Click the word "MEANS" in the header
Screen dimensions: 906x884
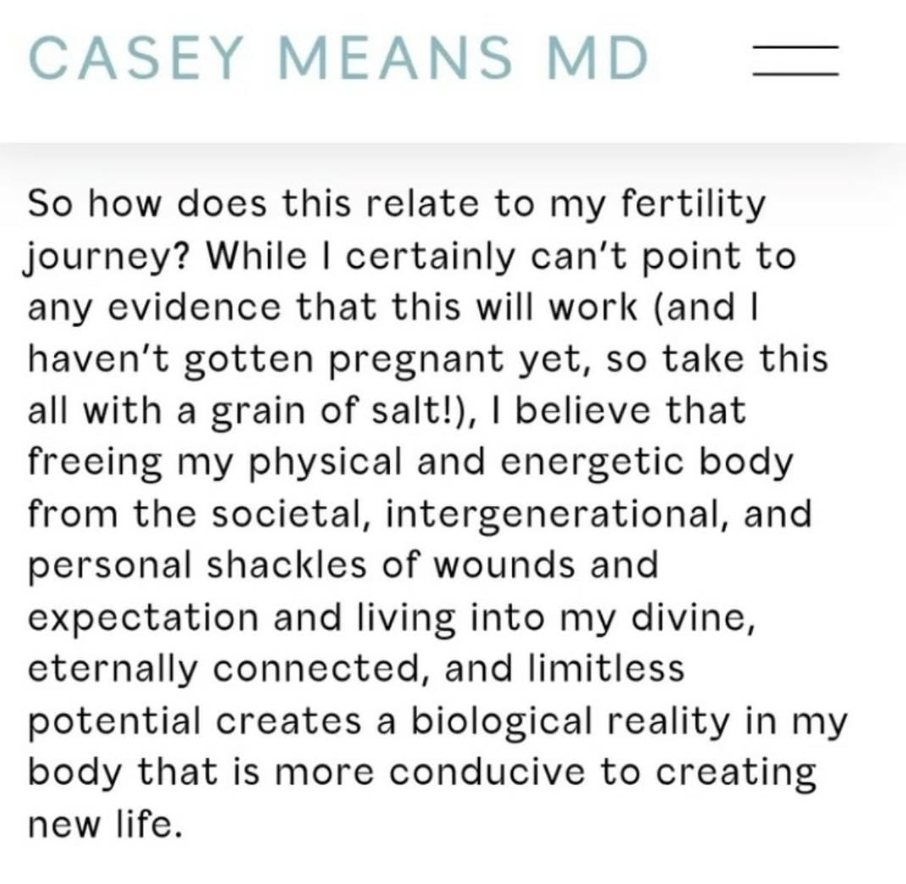tap(395, 58)
